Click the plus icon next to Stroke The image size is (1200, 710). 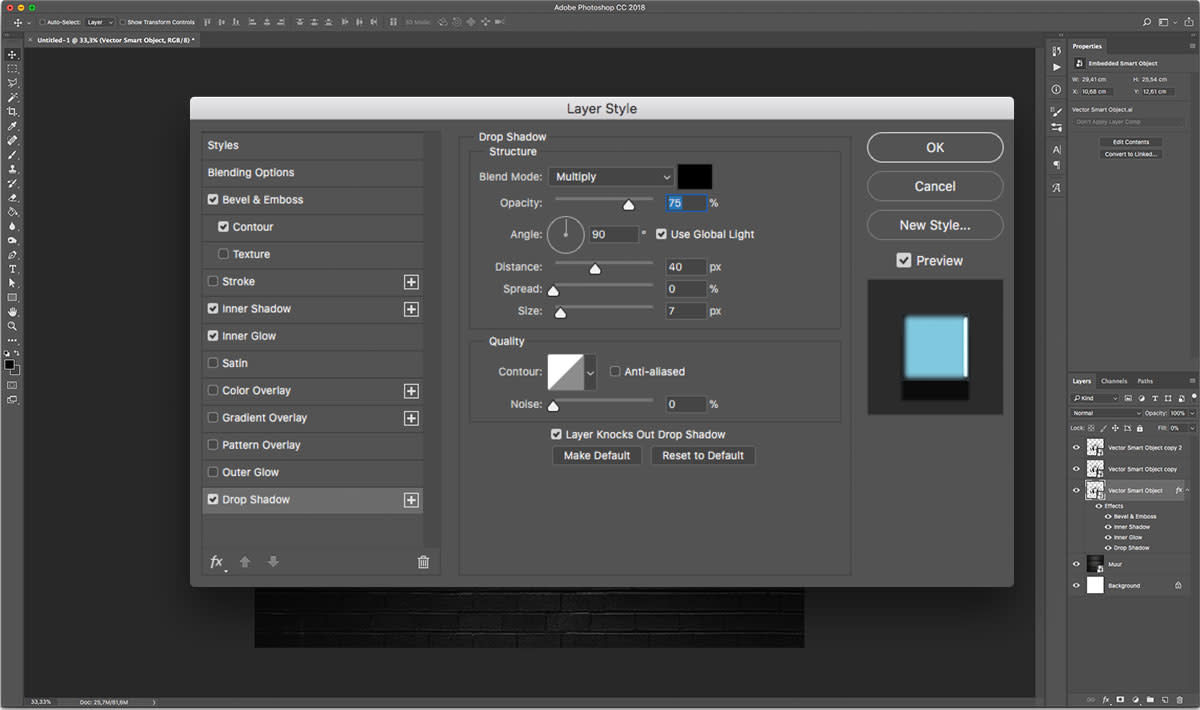coord(411,282)
